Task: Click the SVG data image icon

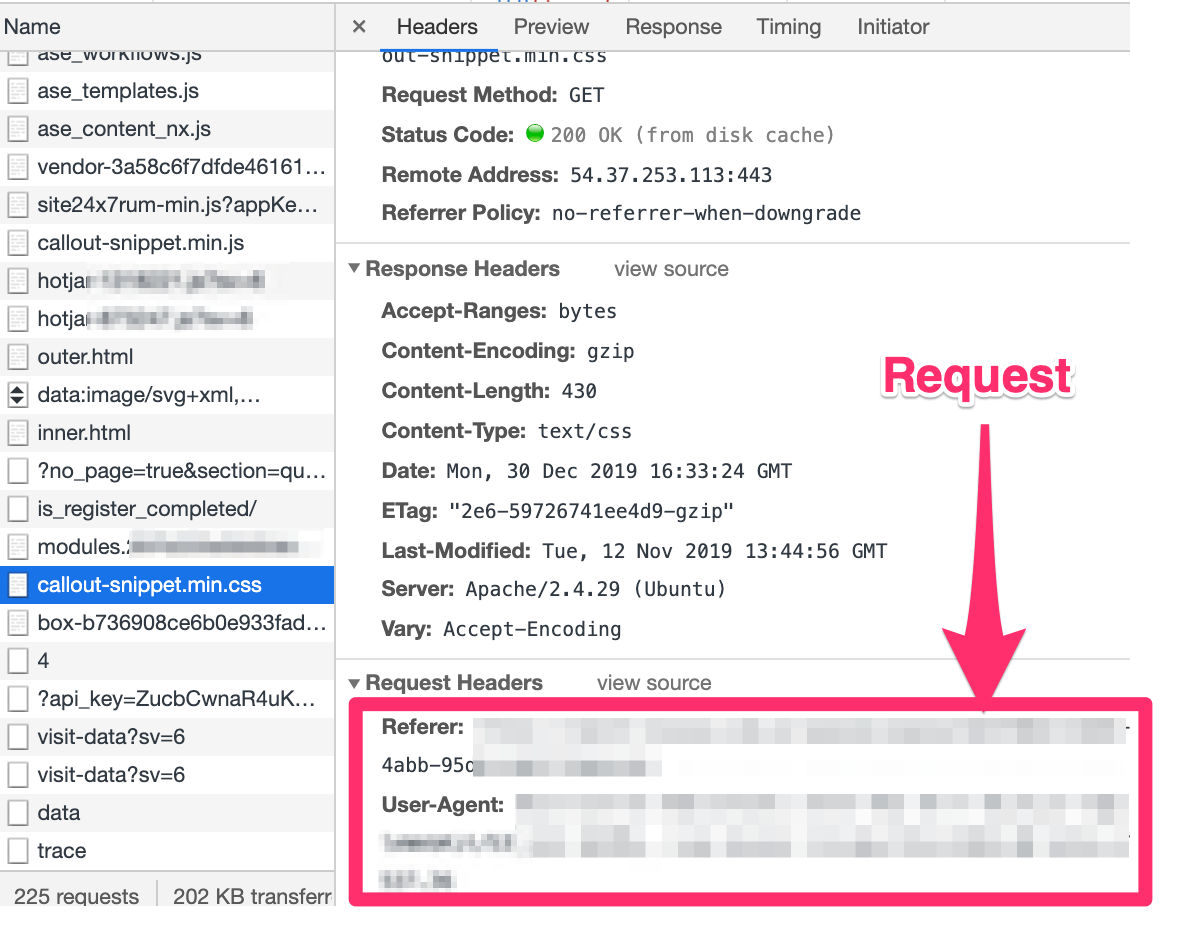Action: [17, 395]
